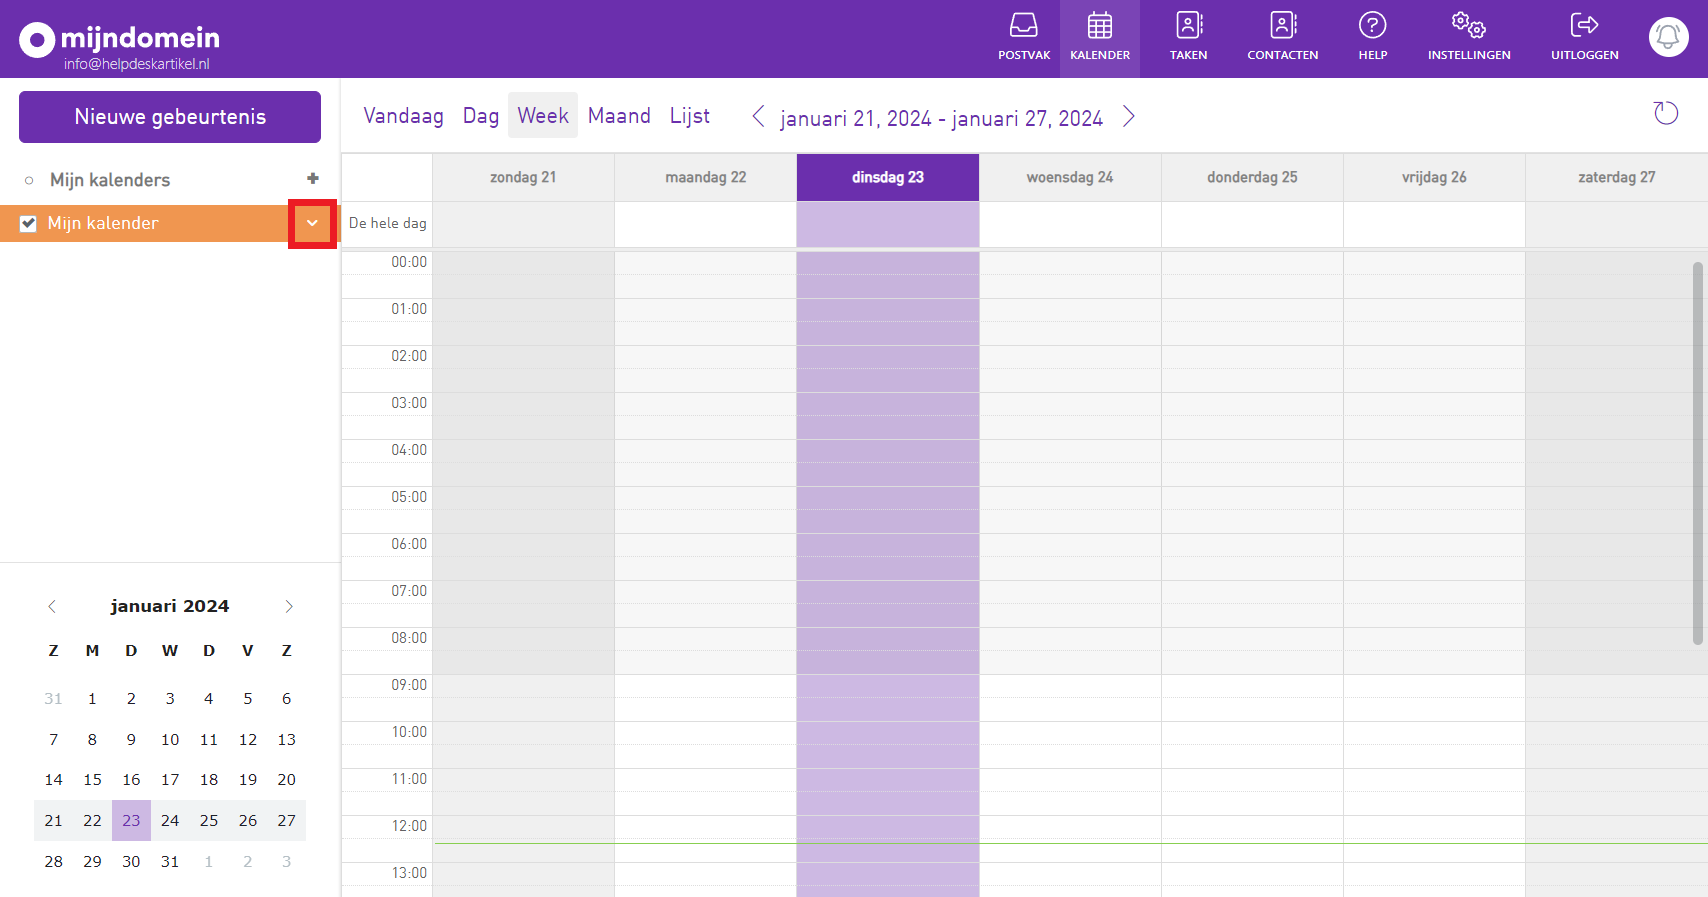The image size is (1708, 897).
Task: Switch to Lijst view
Action: pyautogui.click(x=689, y=116)
